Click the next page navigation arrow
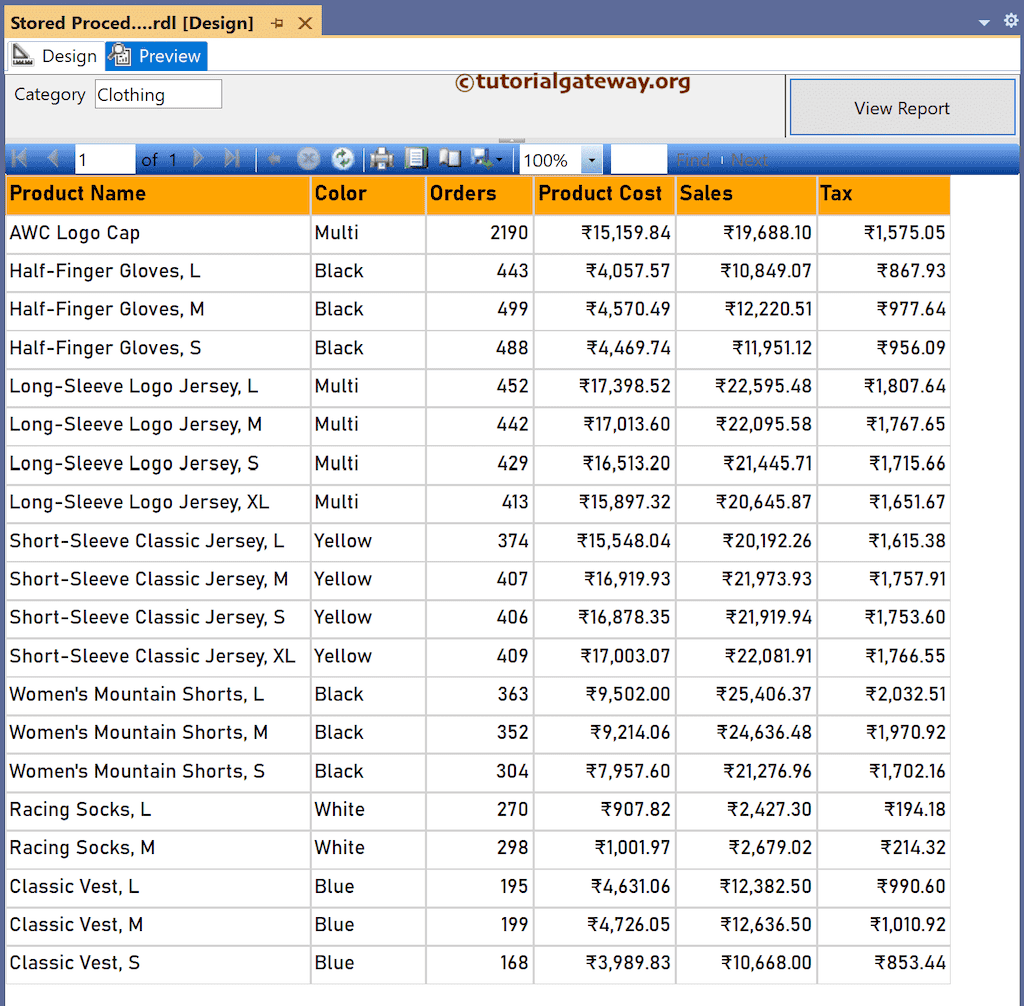Image resolution: width=1024 pixels, height=1006 pixels. coord(198,158)
